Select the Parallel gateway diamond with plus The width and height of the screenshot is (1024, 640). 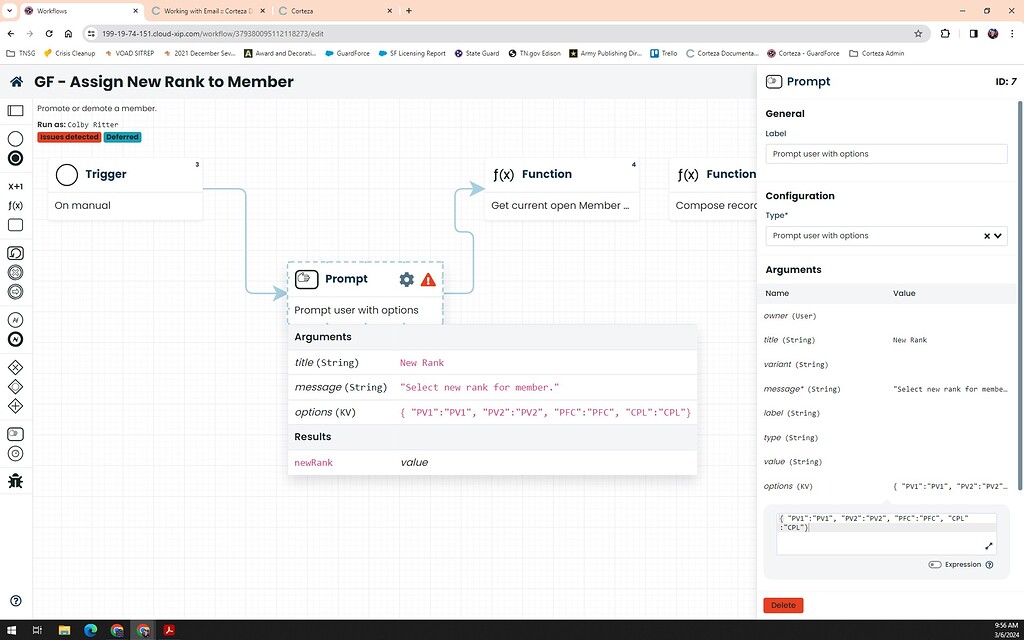point(15,406)
